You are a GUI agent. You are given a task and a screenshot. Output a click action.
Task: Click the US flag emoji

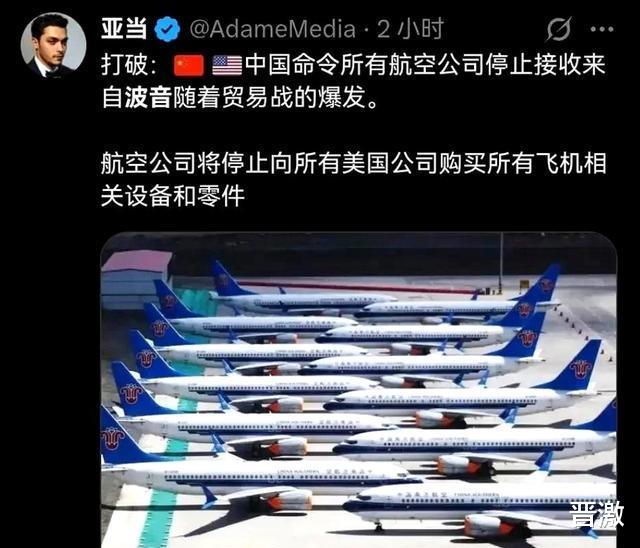(227, 65)
